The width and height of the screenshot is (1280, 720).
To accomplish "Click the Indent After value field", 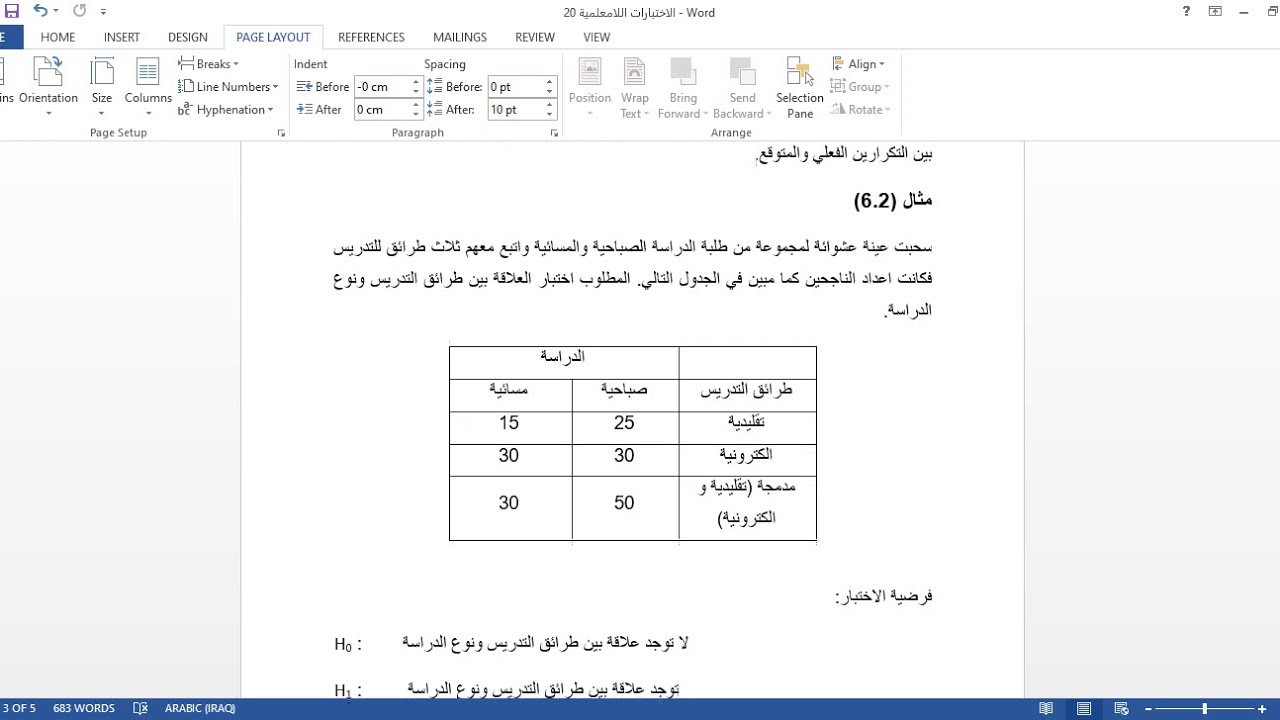I will 382,110.
